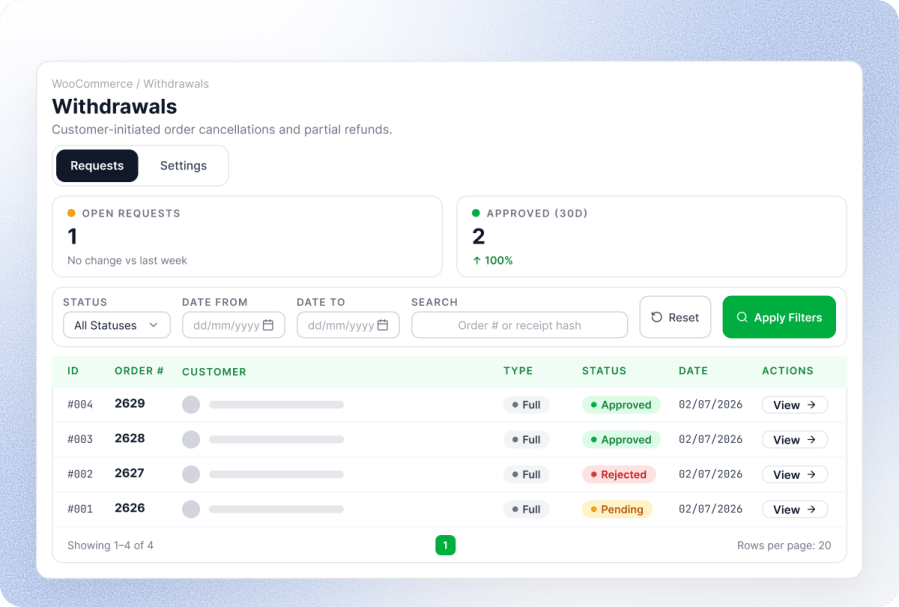Click the ID column header

point(73,371)
